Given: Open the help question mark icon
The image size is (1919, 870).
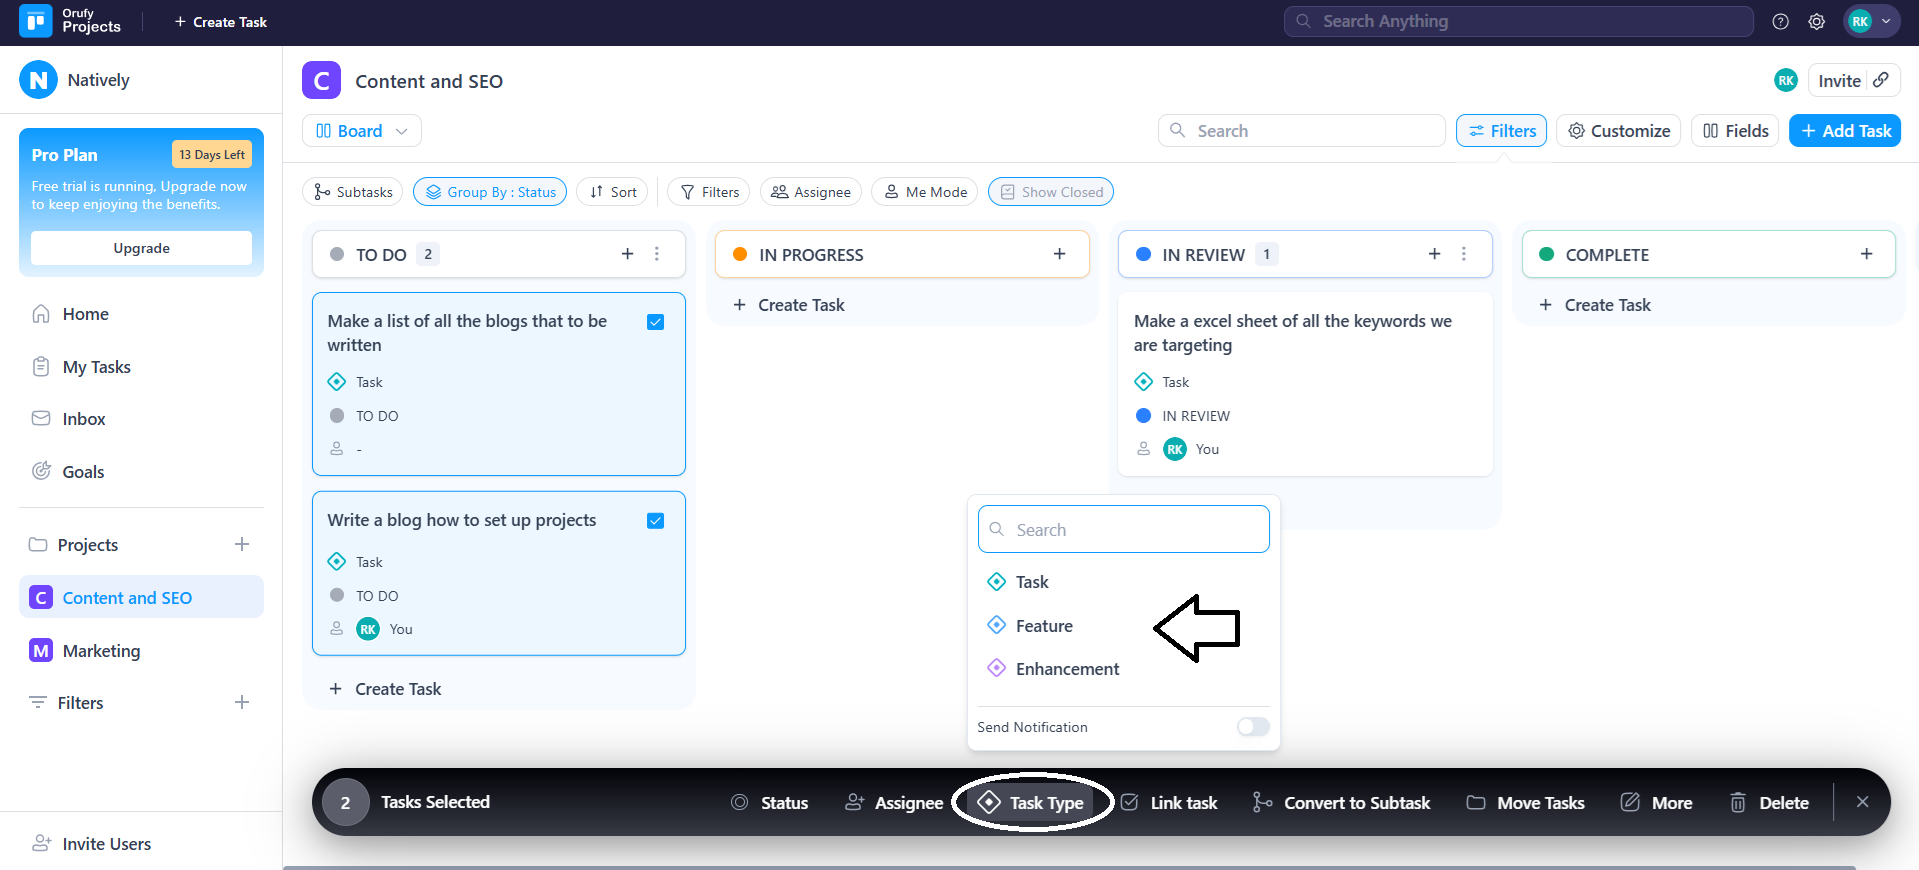Looking at the screenshot, I should click(x=1780, y=21).
